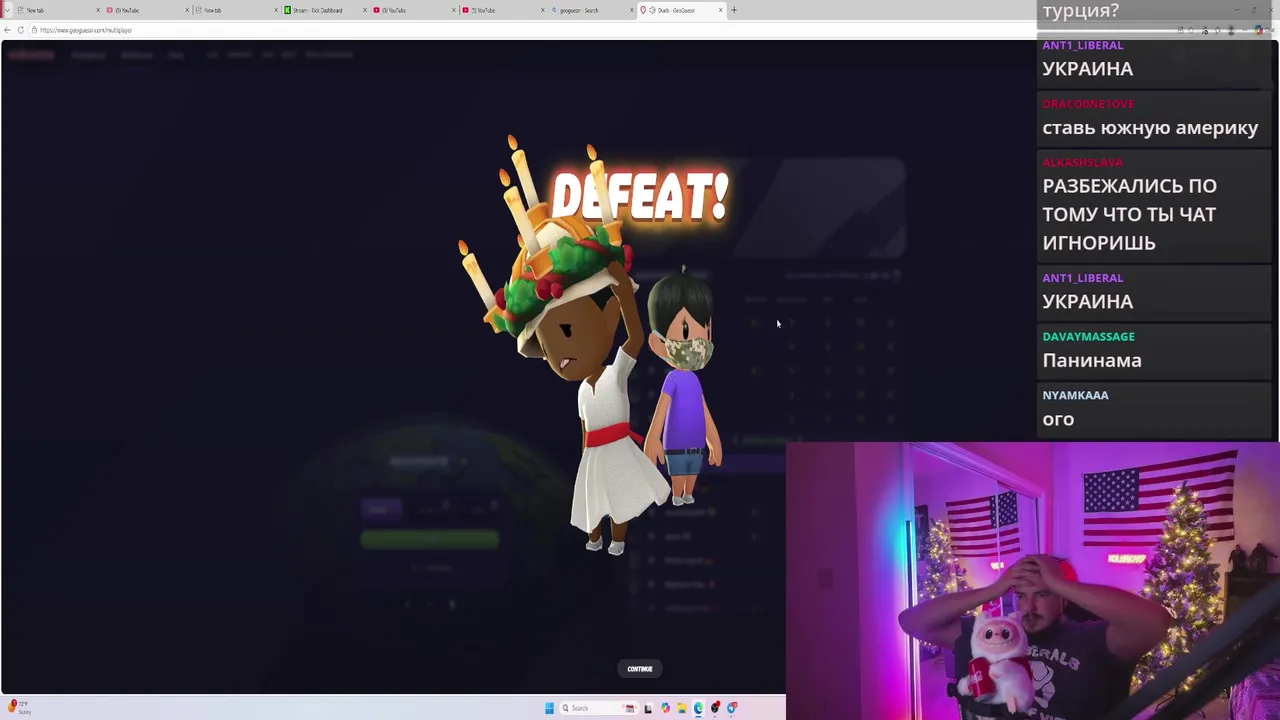1280x720 pixels.
Task: Open a new browser tab with plus button
Action: tap(734, 10)
